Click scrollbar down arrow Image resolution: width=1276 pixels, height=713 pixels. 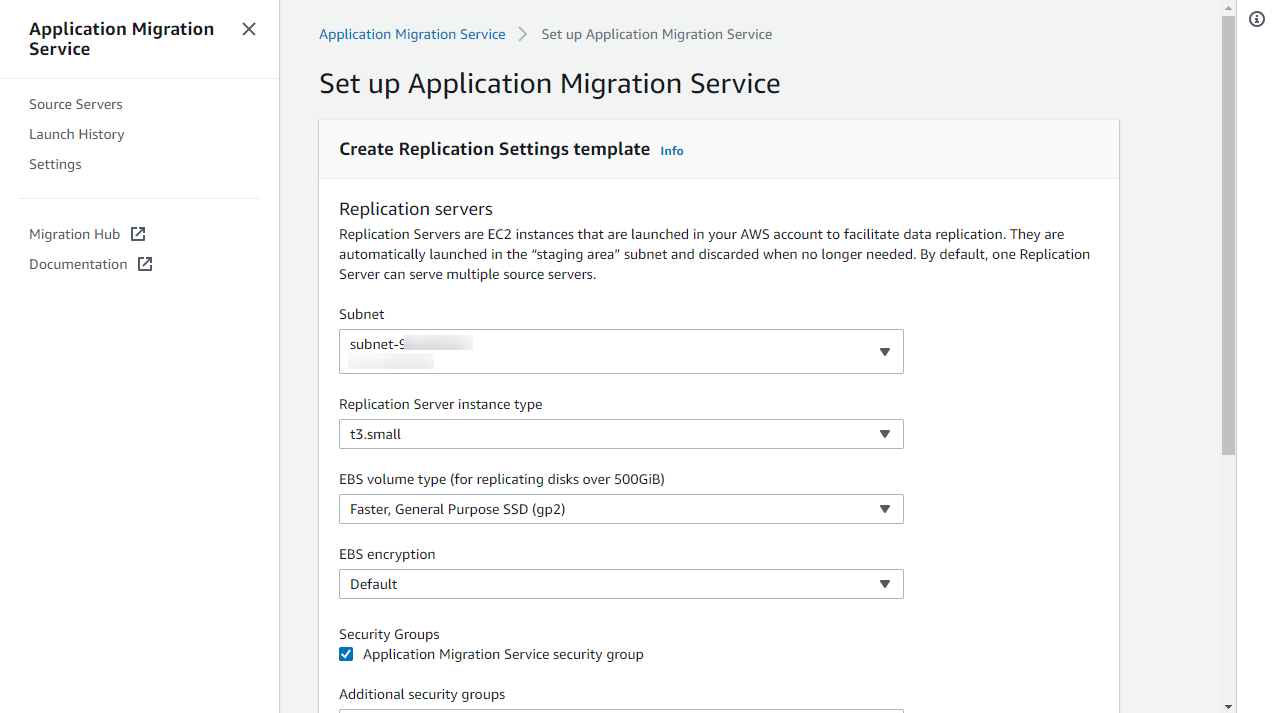click(x=1229, y=706)
